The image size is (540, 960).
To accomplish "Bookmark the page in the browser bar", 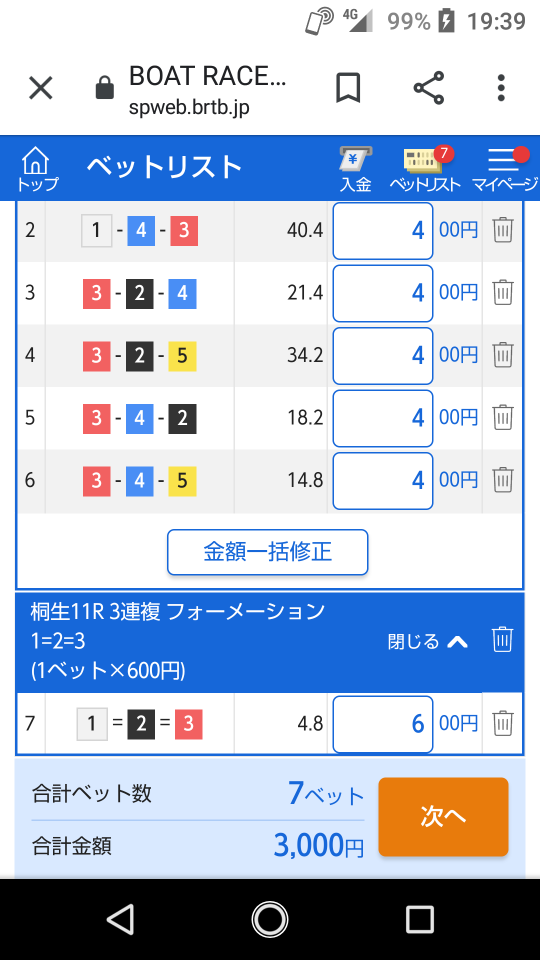I will click(348, 89).
